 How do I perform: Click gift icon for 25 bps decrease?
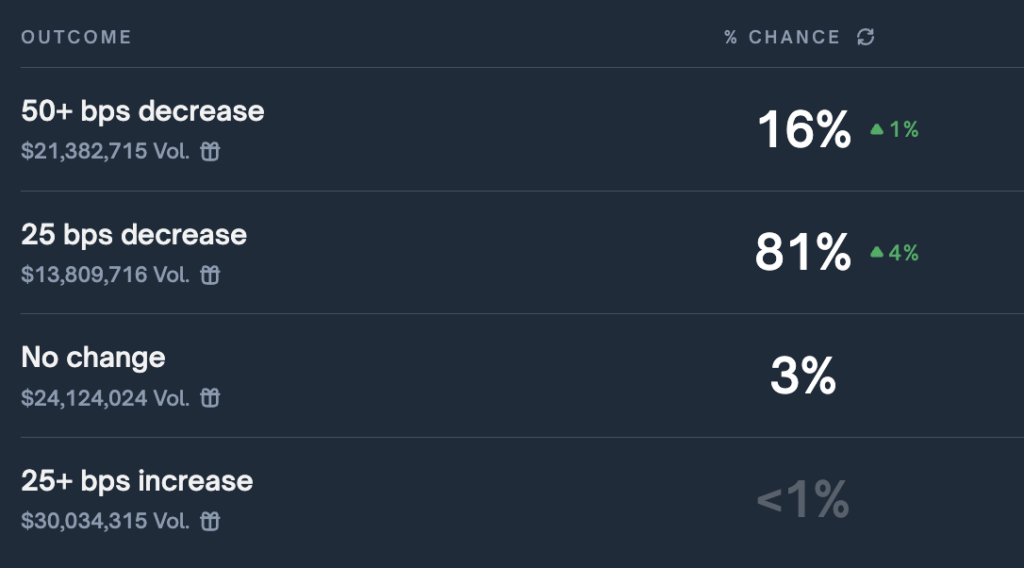coord(210,275)
